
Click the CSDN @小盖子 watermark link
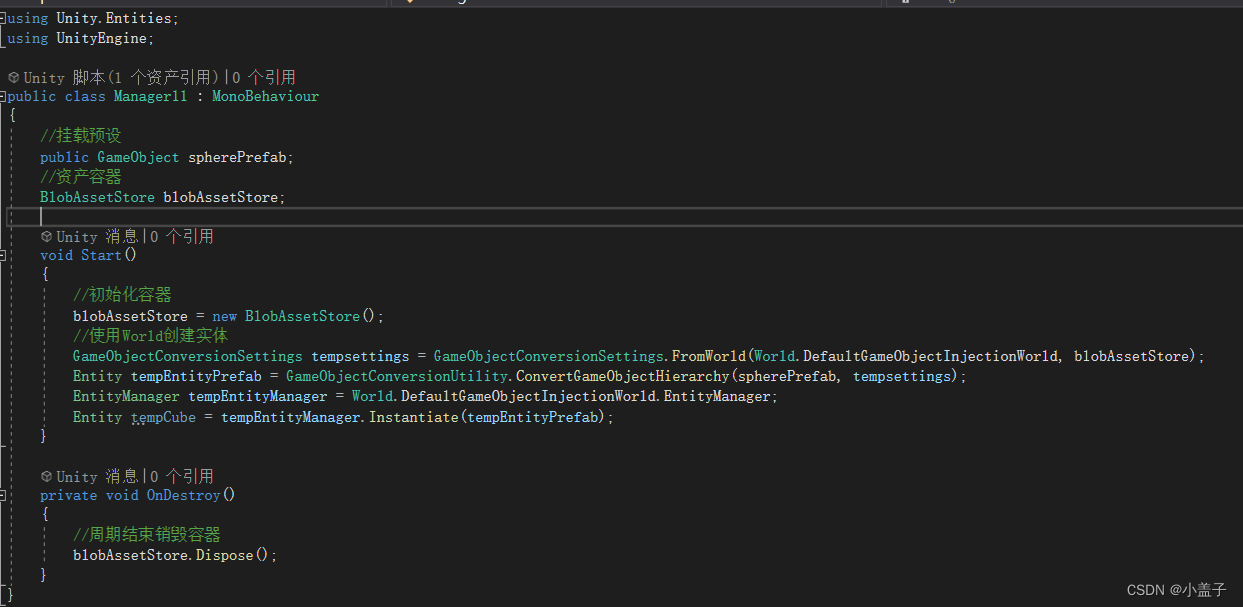[x=1176, y=589]
